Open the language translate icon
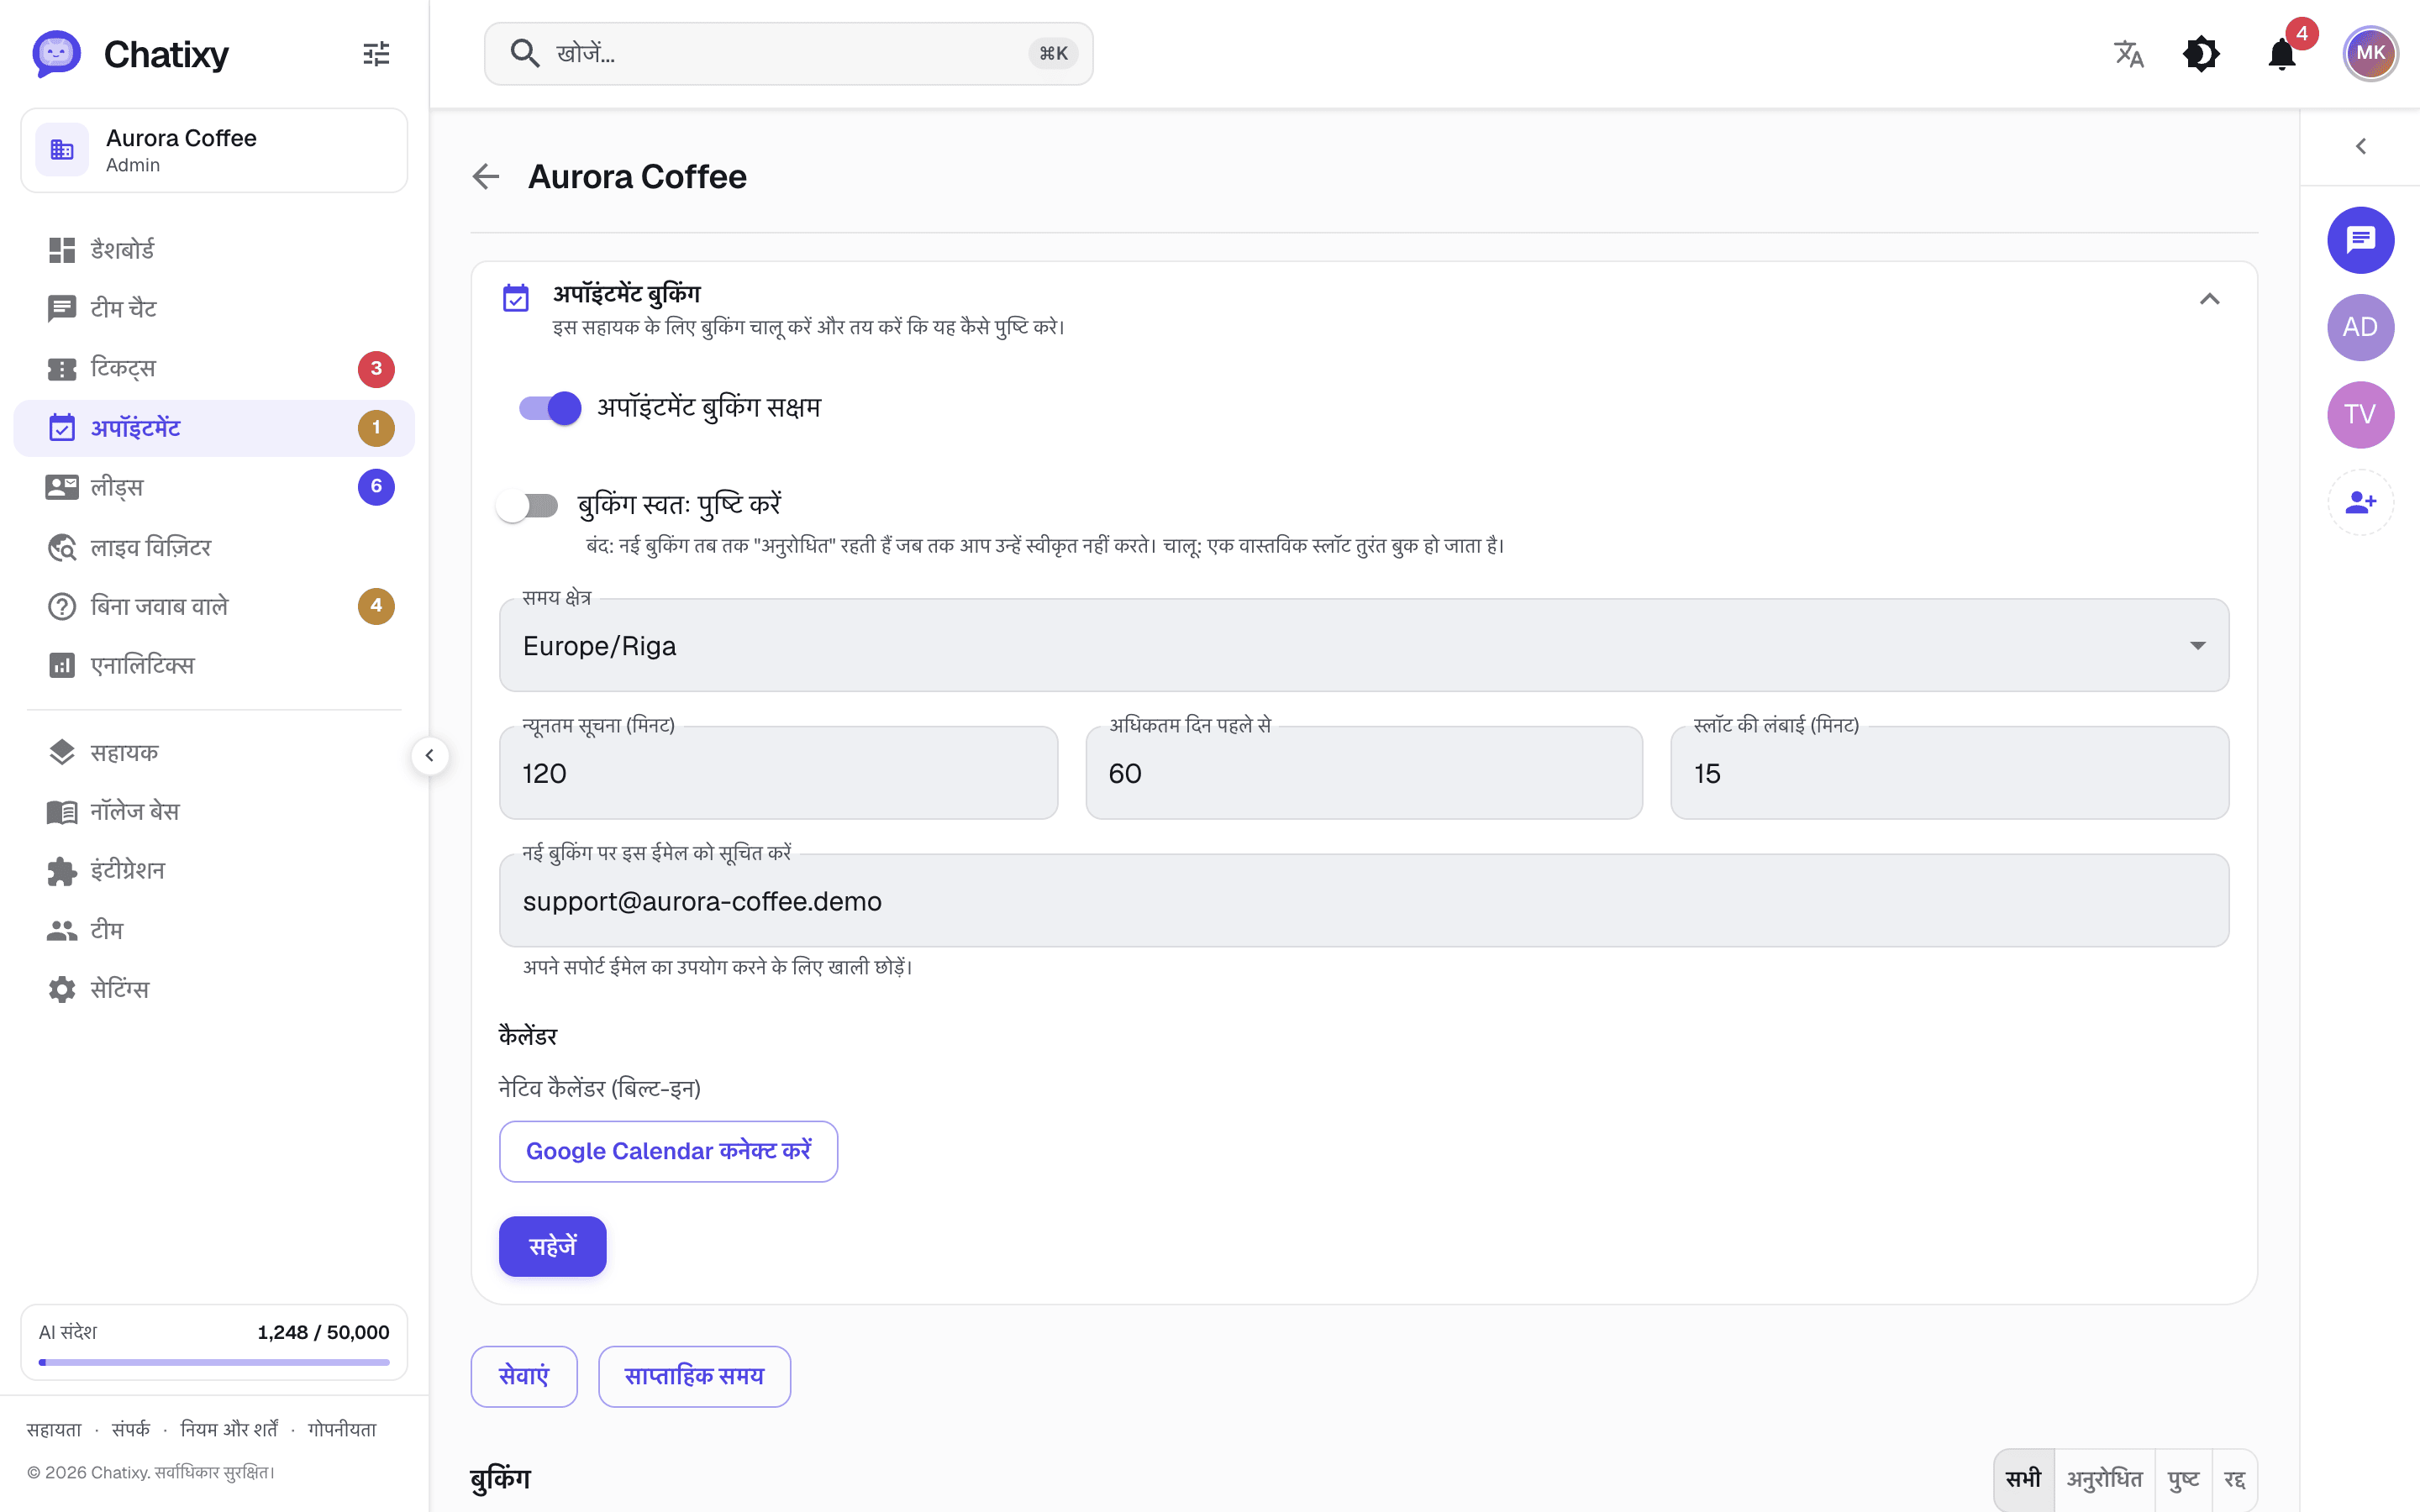The height and width of the screenshot is (1512, 2420). coord(2128,54)
